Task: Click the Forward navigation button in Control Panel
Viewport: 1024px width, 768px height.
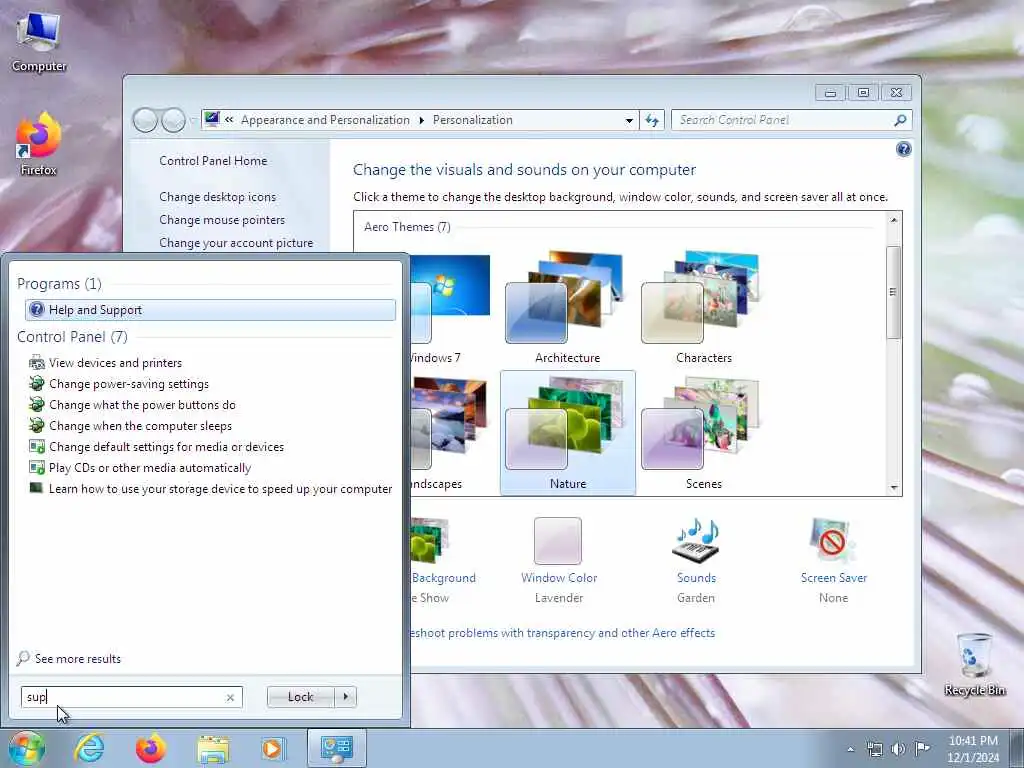Action: coord(173,120)
